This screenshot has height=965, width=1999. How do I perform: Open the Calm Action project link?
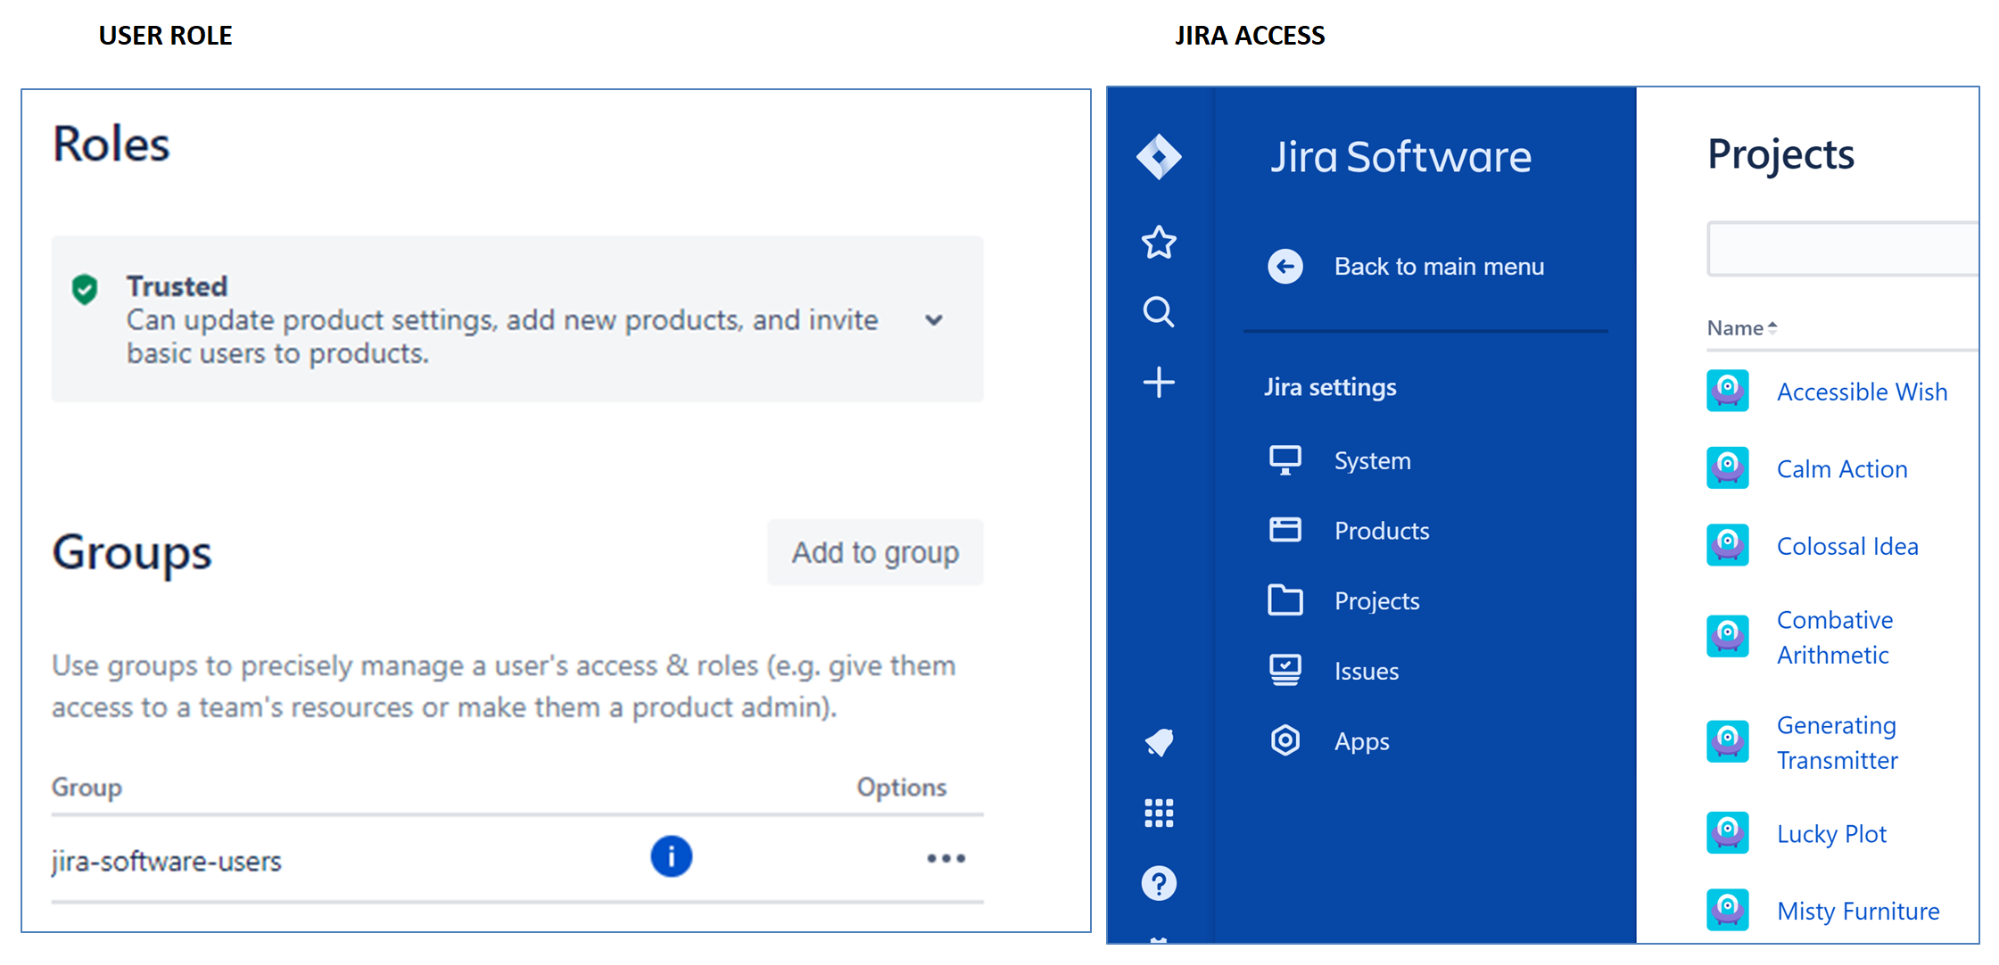coord(1842,468)
